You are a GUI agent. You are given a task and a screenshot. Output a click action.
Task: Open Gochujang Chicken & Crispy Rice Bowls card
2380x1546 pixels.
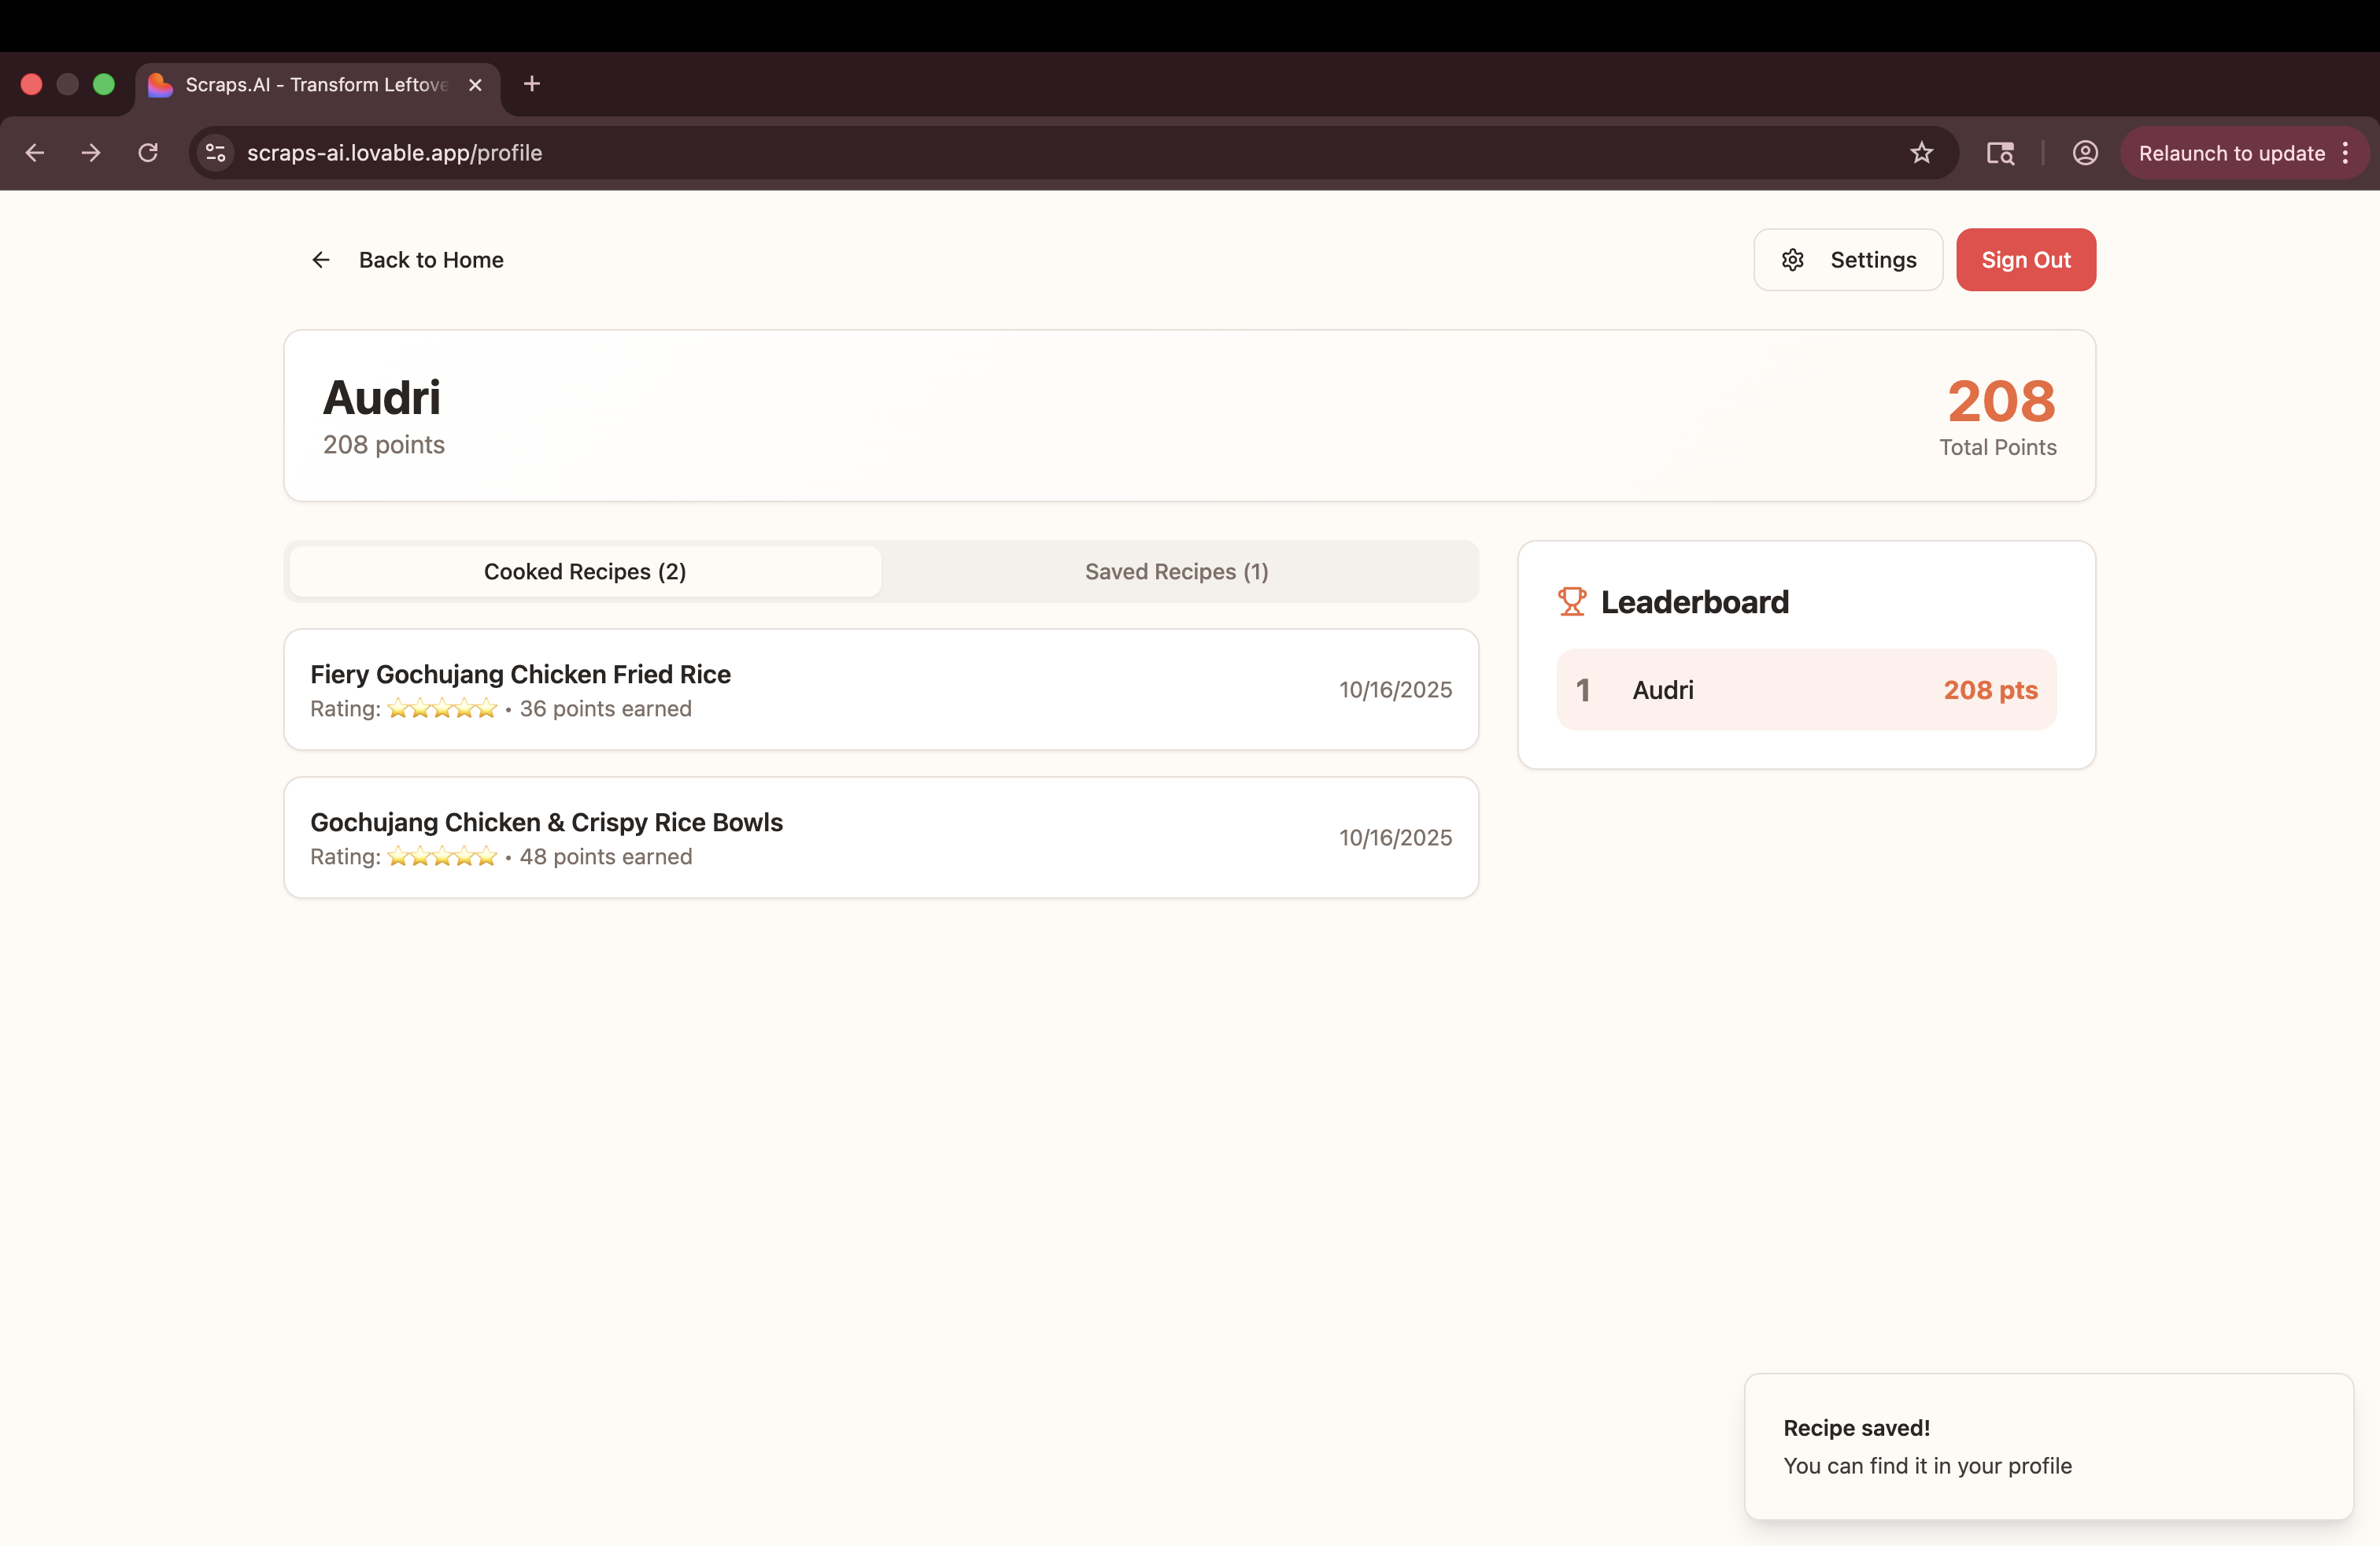pyautogui.click(x=880, y=837)
